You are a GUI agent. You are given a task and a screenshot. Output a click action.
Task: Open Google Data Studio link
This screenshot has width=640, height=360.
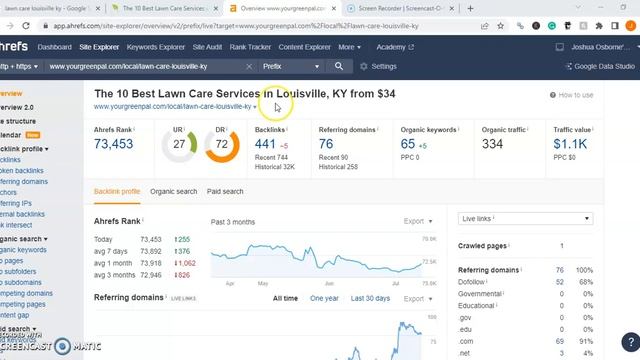(x=600, y=66)
